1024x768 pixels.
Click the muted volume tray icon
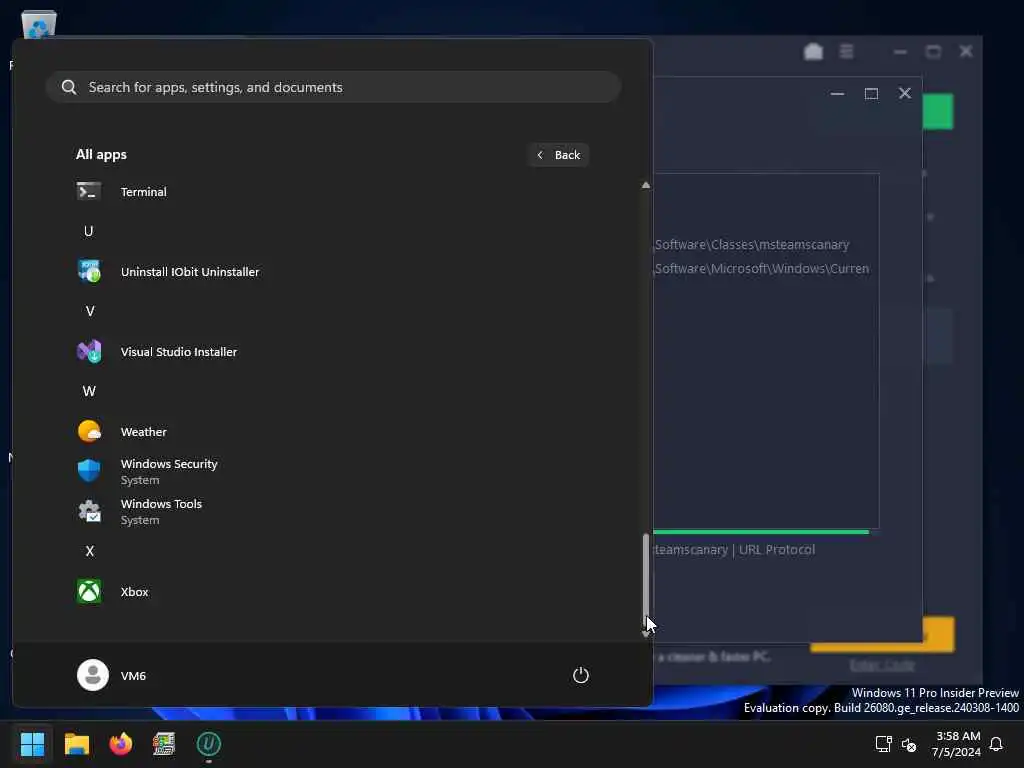pyautogui.click(x=908, y=744)
